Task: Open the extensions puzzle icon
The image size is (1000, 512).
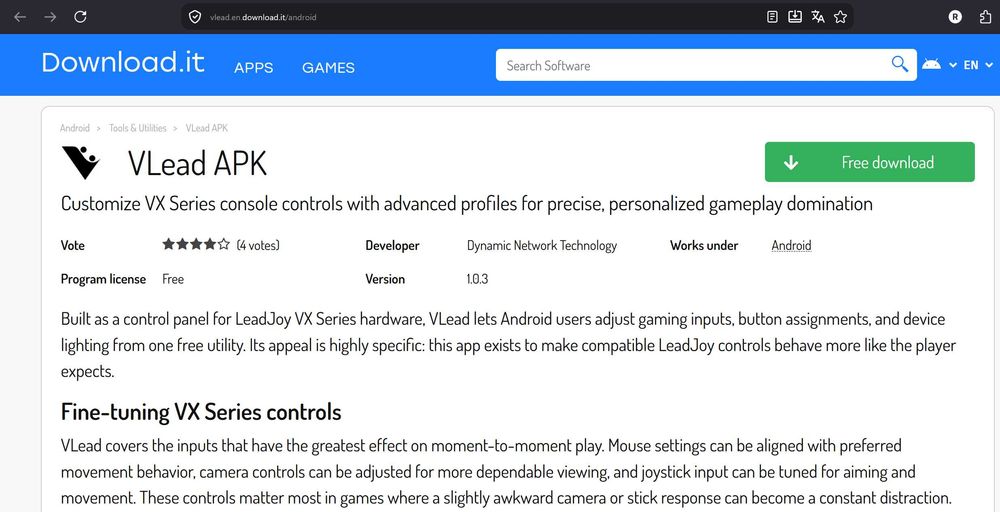Action: 985,17
